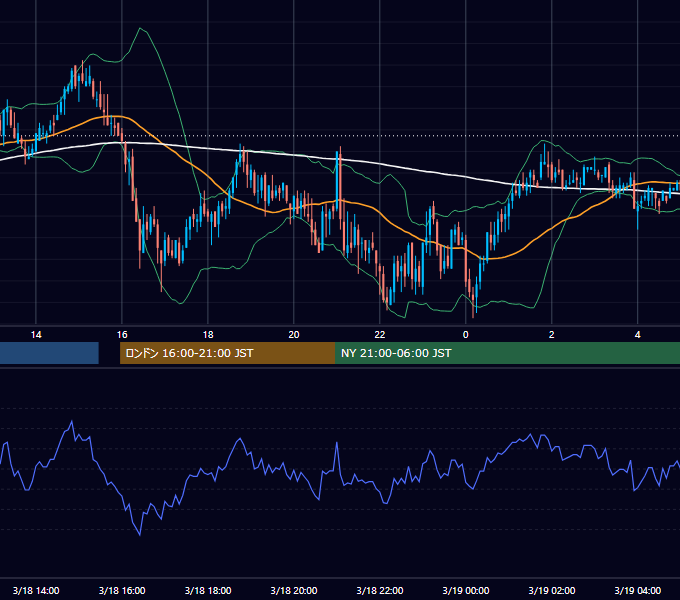Screen dimensions: 680x600
Task: Click the 3/19 00:00 time label
Action: pos(465,590)
